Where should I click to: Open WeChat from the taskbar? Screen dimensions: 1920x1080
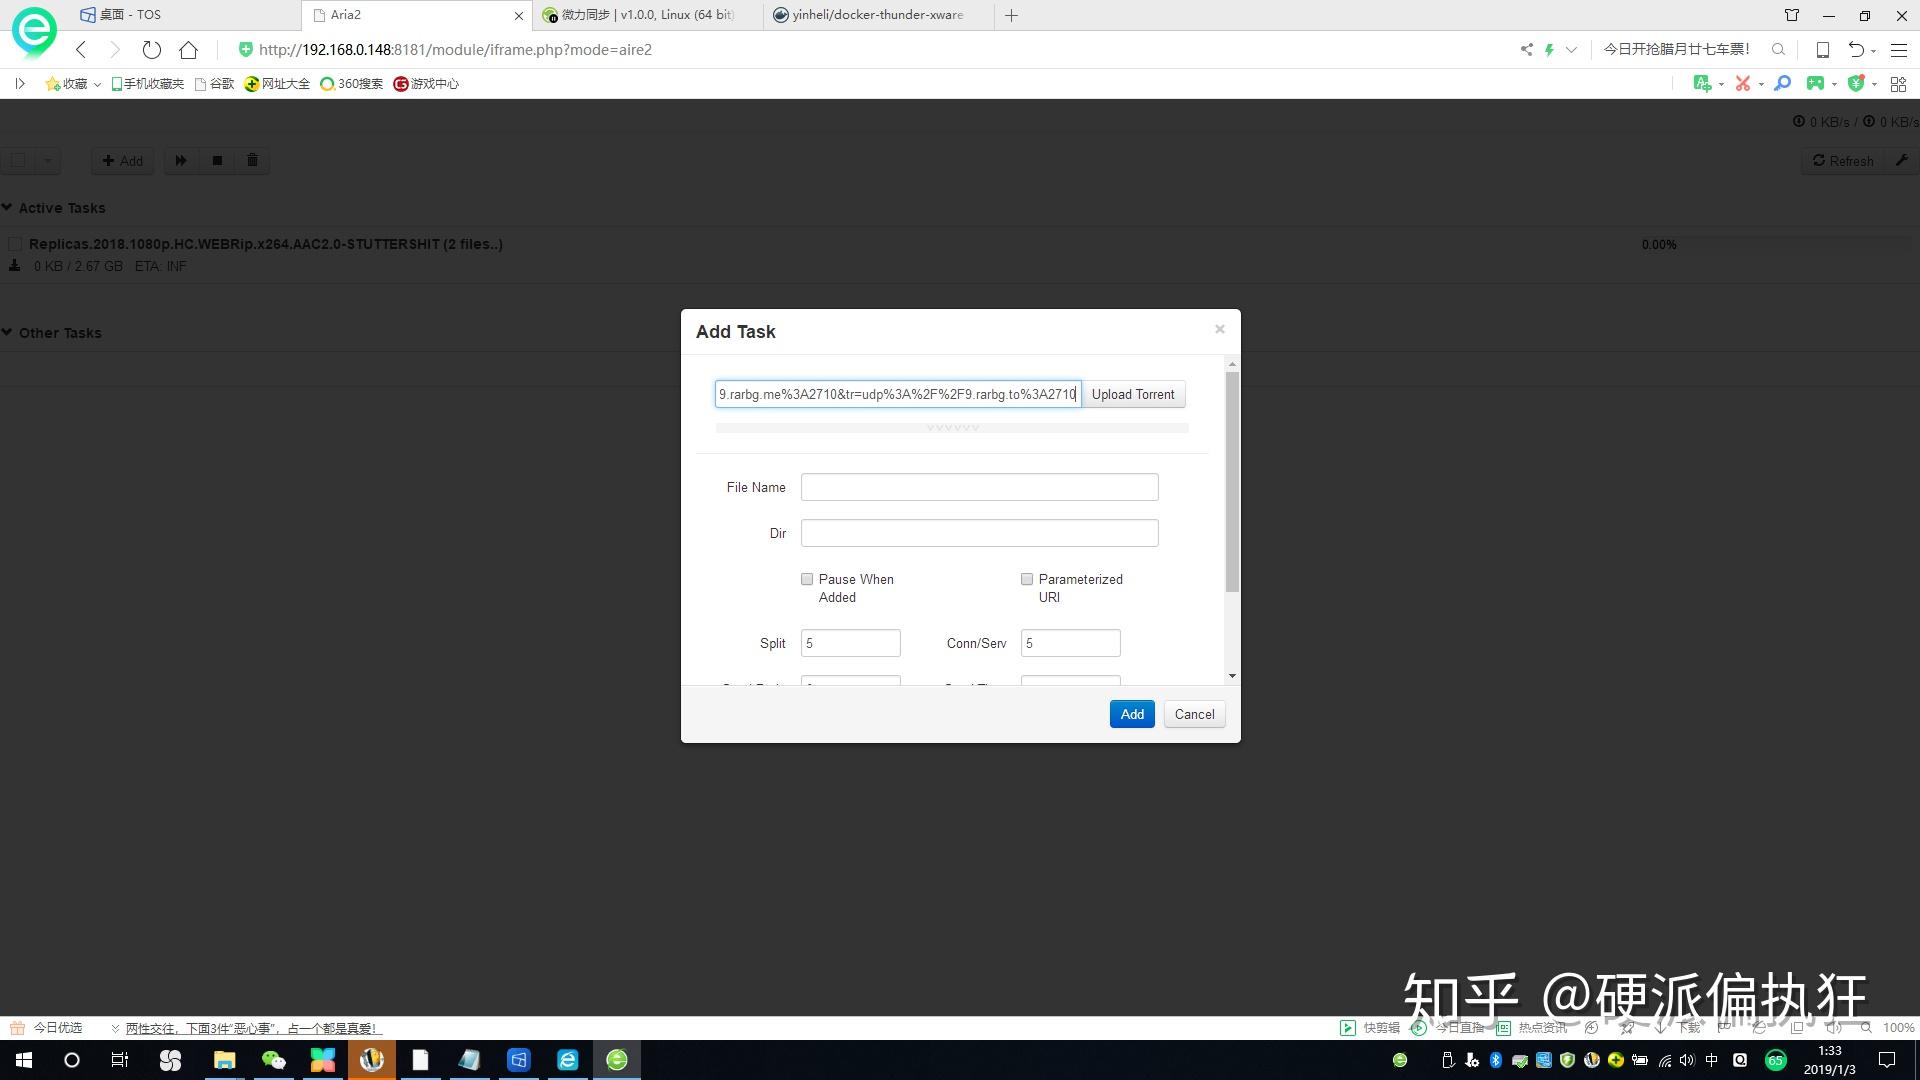[273, 1060]
